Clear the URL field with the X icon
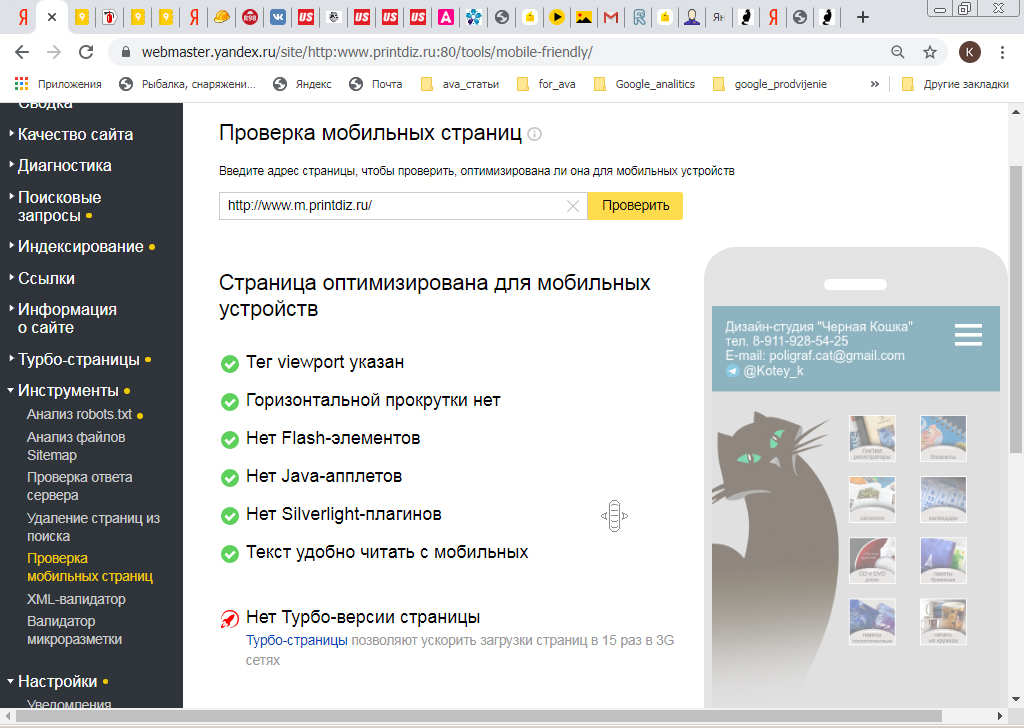The width and height of the screenshot is (1024, 728). tap(573, 206)
